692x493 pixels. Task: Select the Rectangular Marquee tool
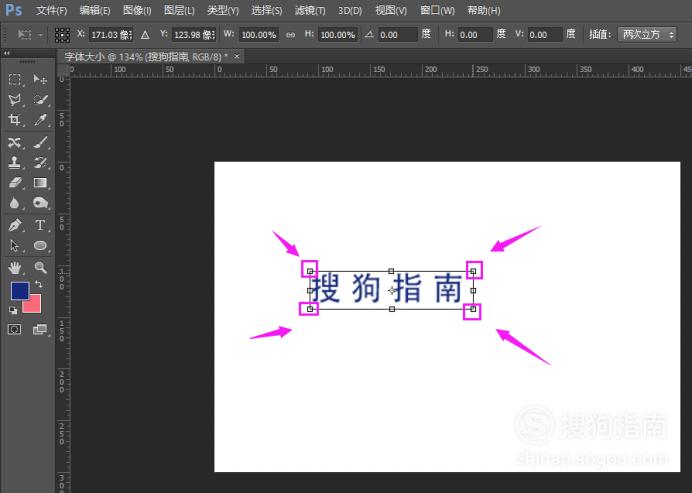15,79
